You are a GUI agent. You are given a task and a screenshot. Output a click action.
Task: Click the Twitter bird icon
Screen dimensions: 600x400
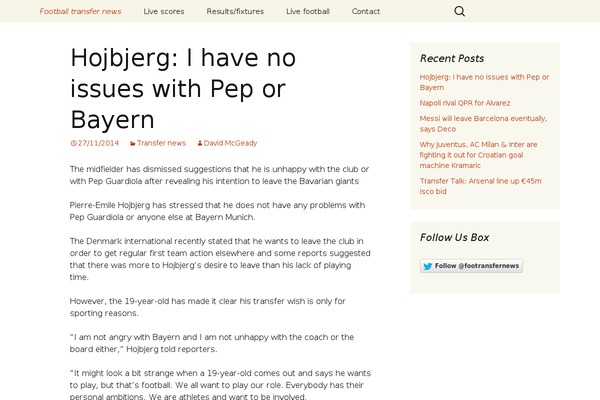[x=428, y=266]
